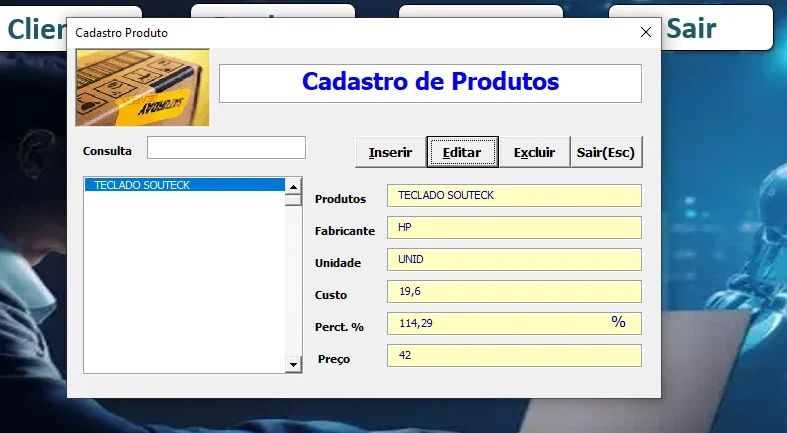Focus the Consulta search field
787x433 pixels.
[226, 148]
